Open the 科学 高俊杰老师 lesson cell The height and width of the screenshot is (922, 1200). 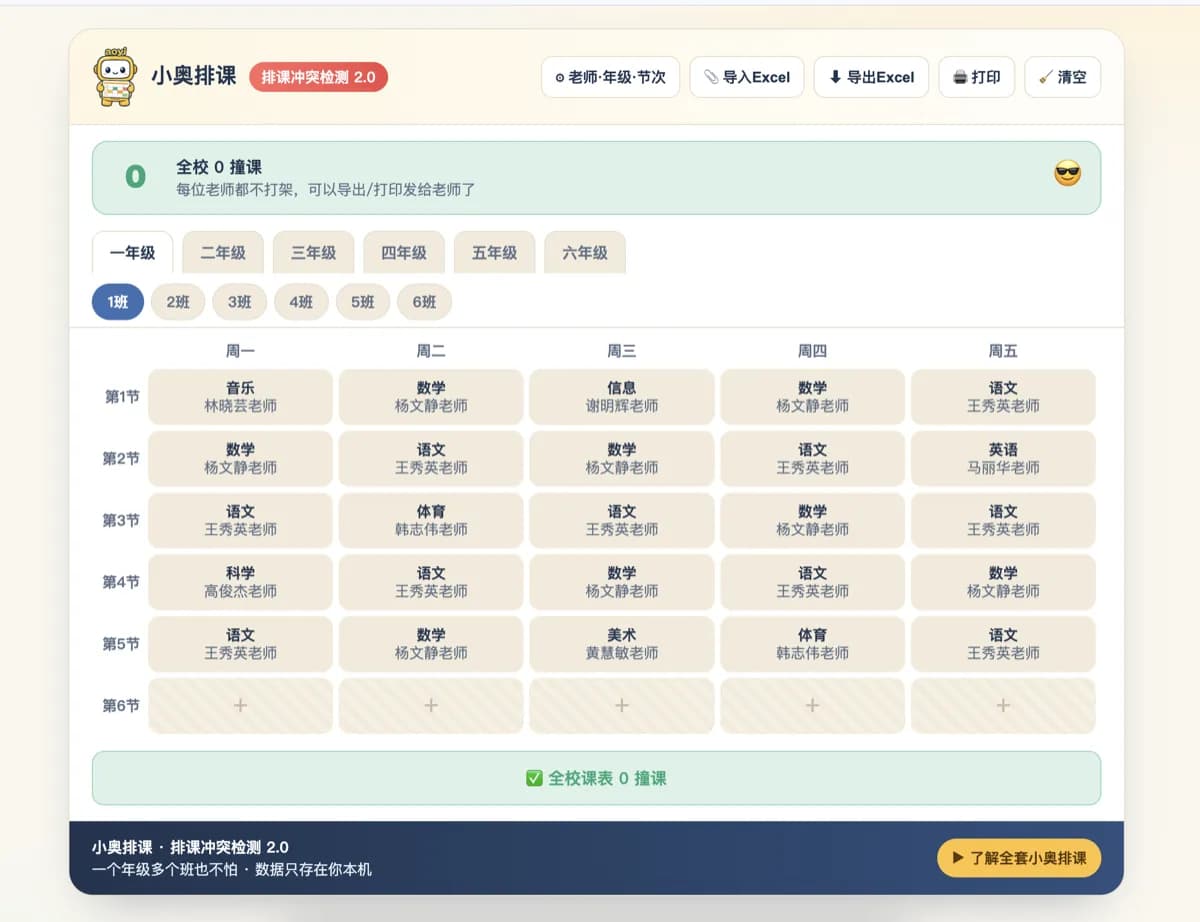240,582
